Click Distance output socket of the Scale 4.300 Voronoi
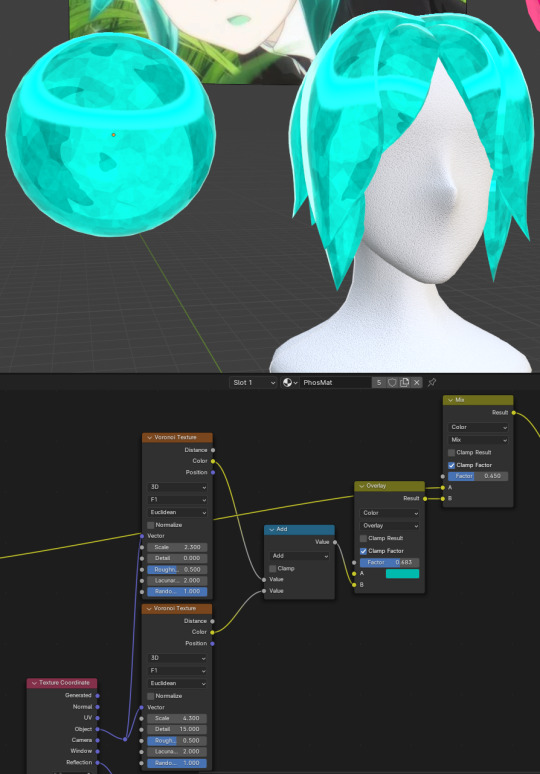This screenshot has height=774, width=540. click(212, 621)
